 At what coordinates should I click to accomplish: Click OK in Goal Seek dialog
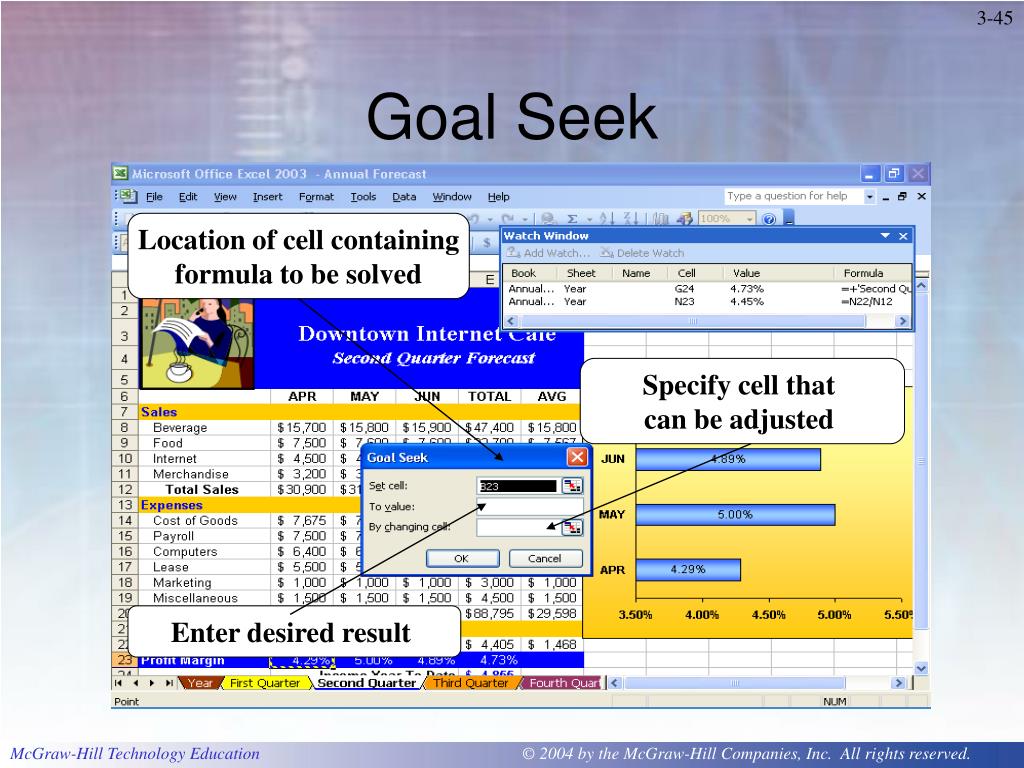[462, 558]
